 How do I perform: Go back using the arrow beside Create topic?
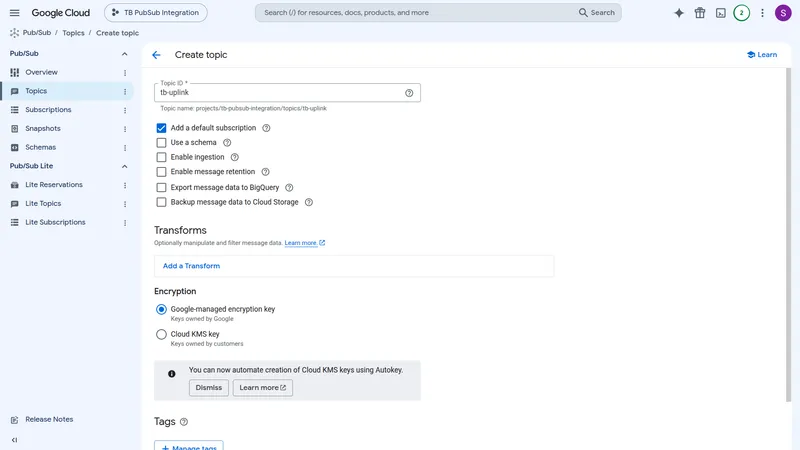[x=156, y=55]
